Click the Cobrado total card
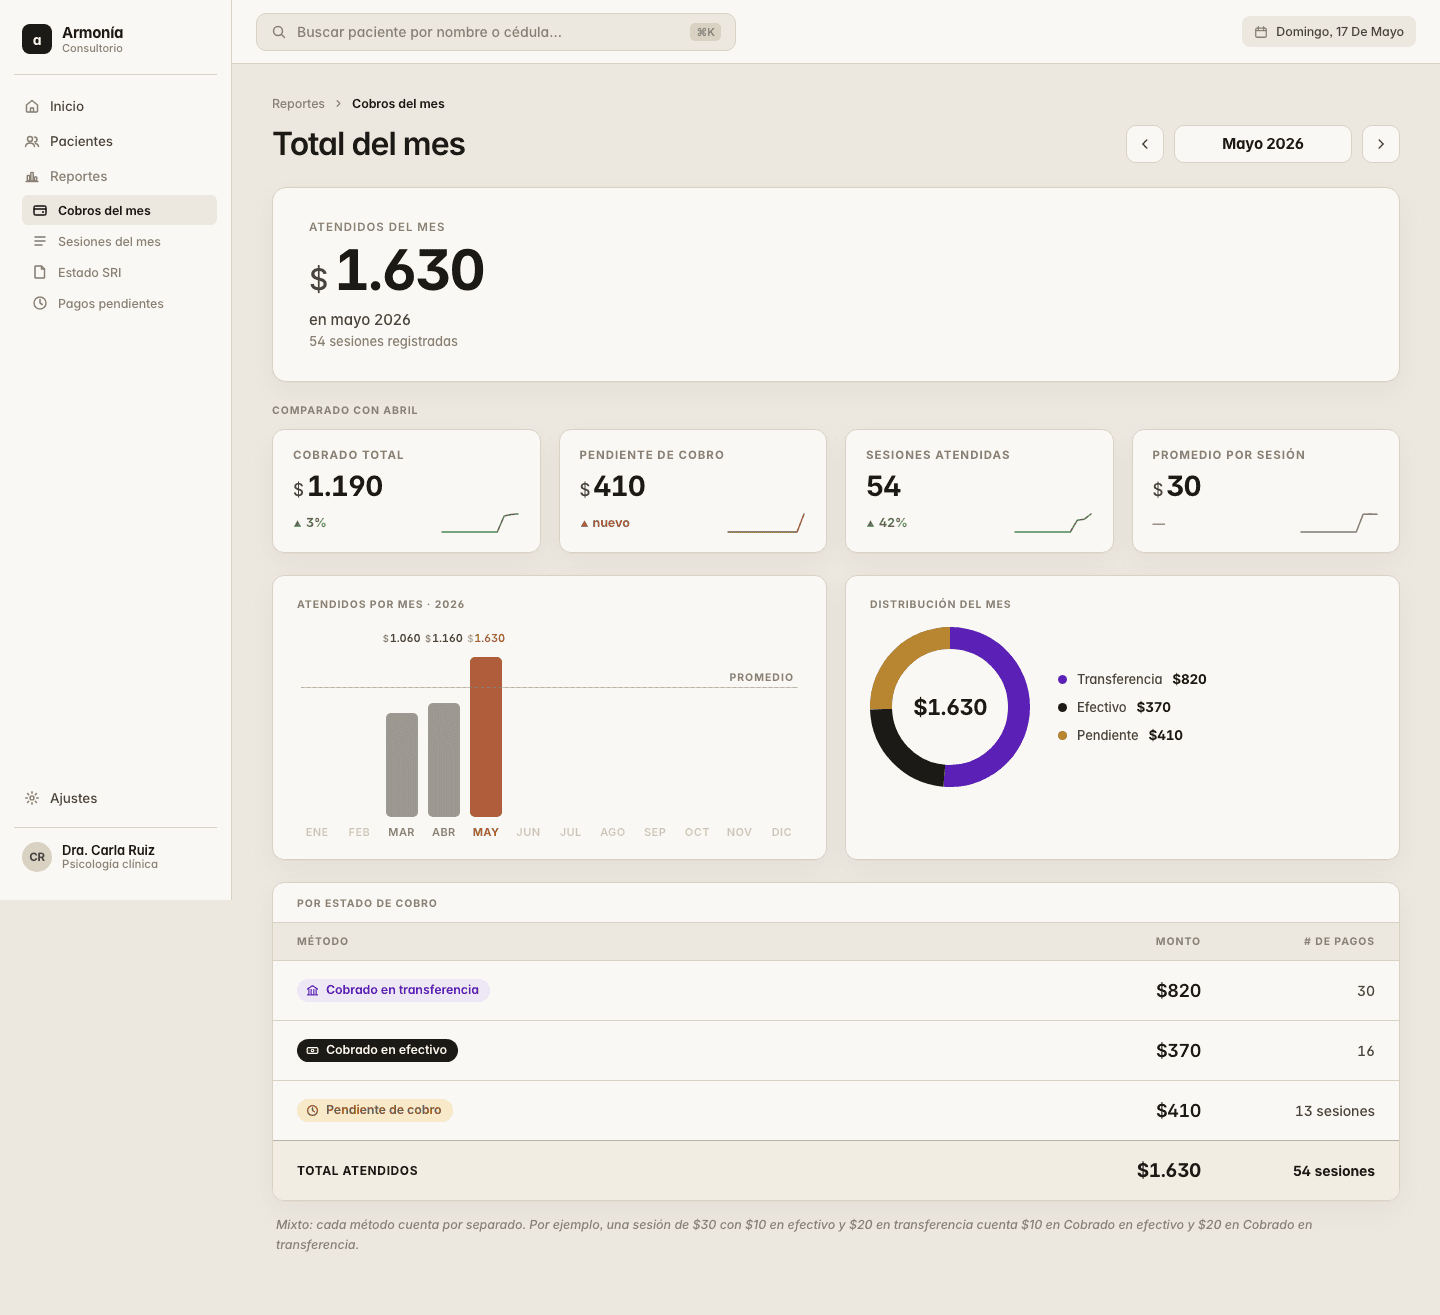This screenshot has width=1440, height=1315. [x=407, y=491]
